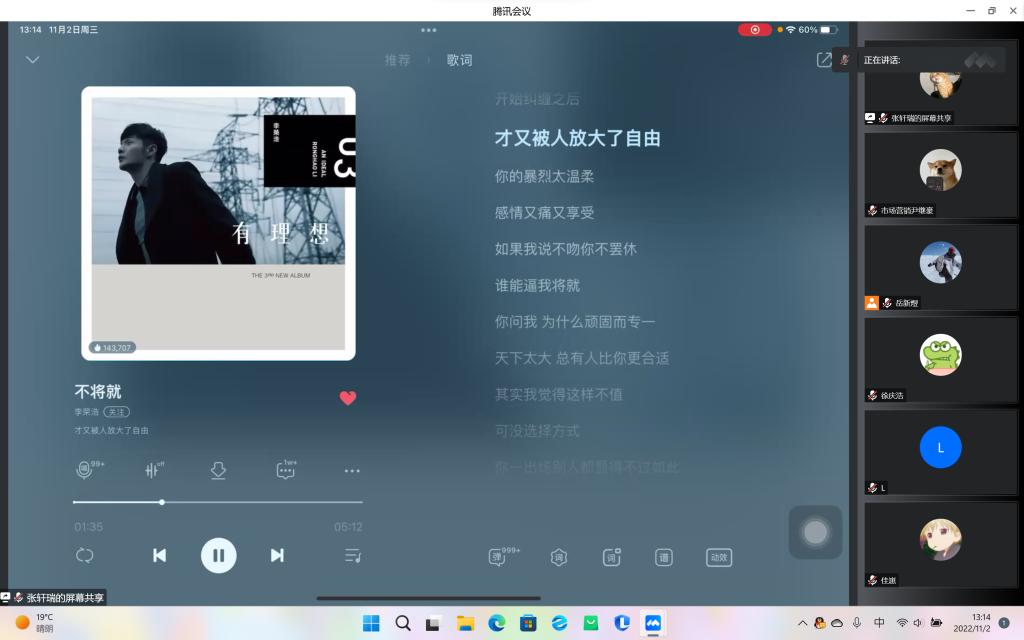Jump to lyric line 谁能逼我将就
This screenshot has width=1024, height=640.
537,286
